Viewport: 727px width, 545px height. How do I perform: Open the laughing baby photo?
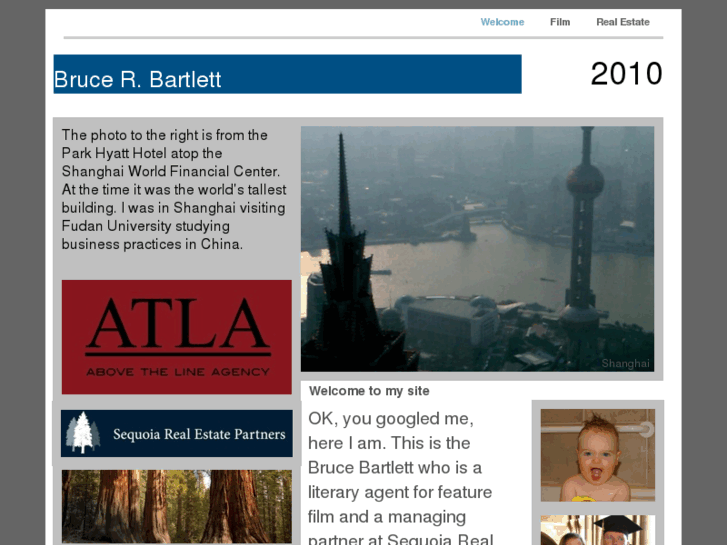tap(598, 455)
